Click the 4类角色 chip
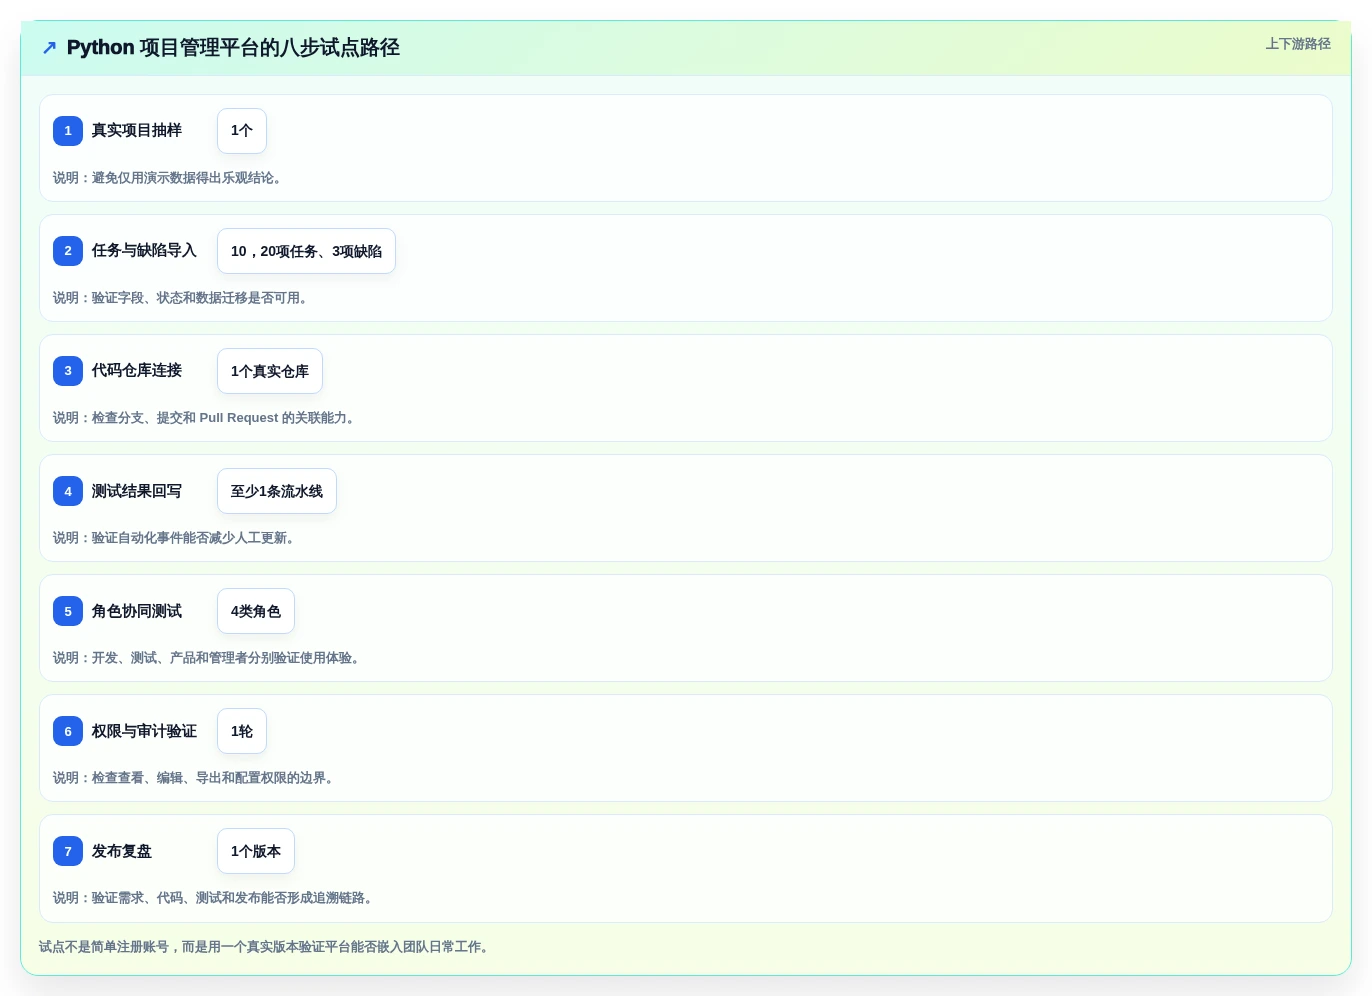1372x996 pixels. pos(256,611)
